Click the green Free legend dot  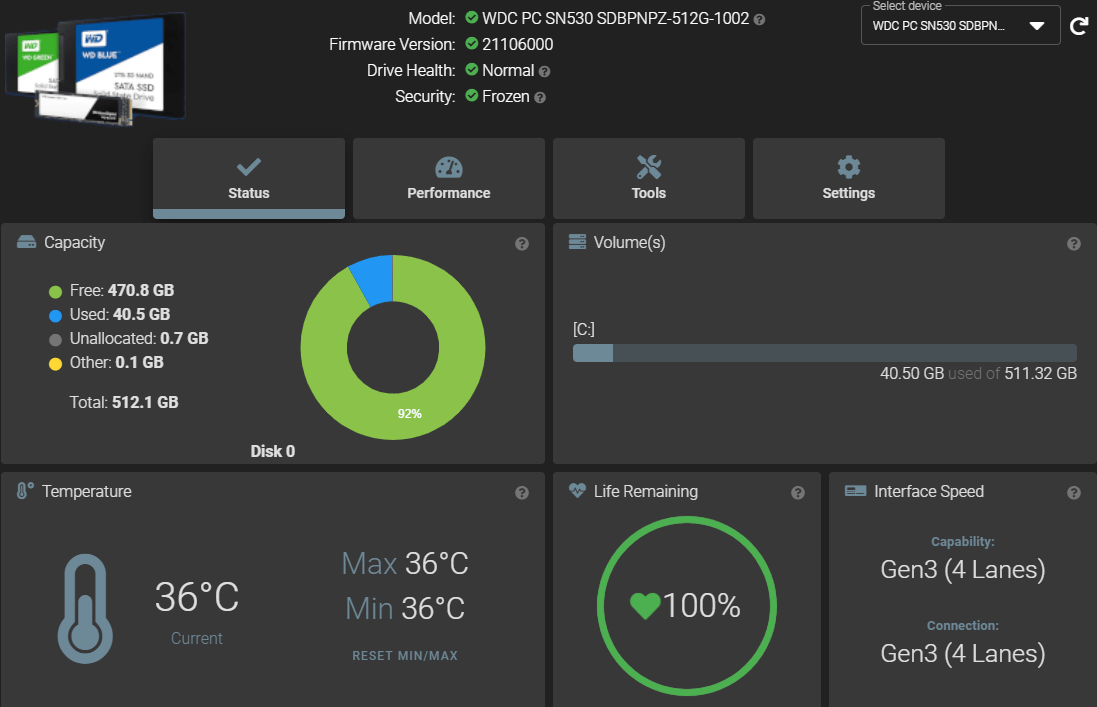pos(55,292)
